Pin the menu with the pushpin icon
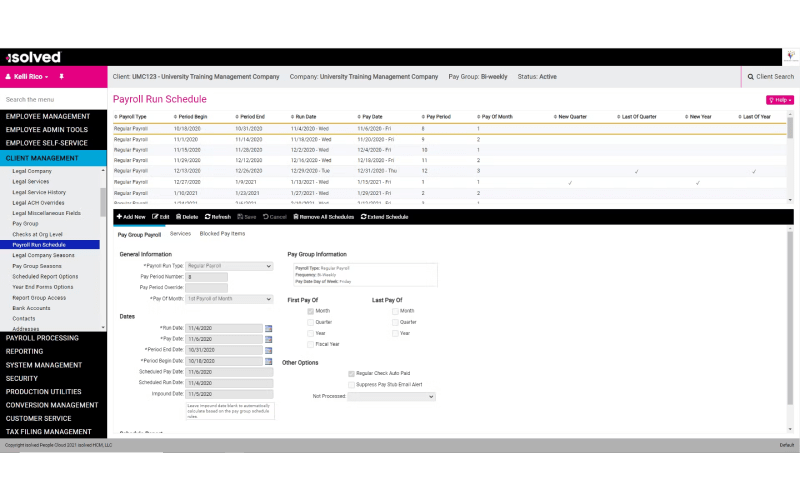Image resolution: width=800 pixels, height=500 pixels. coord(61,76)
